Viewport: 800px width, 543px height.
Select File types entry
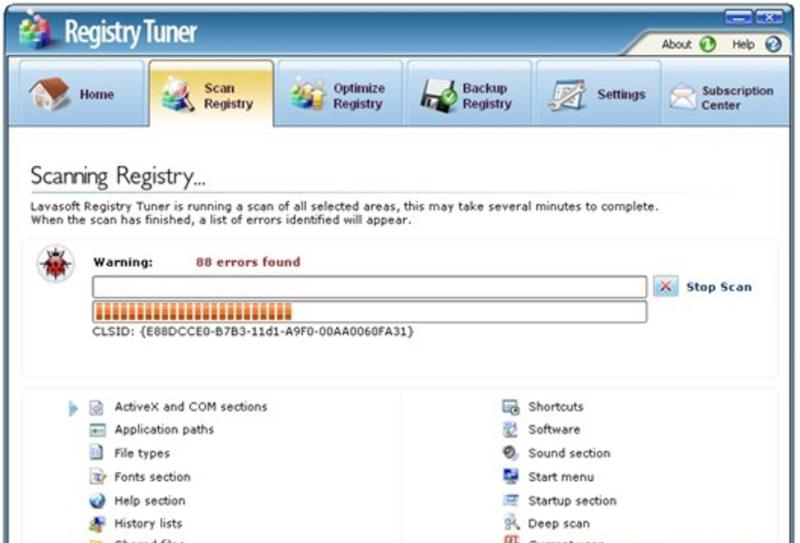point(142,453)
